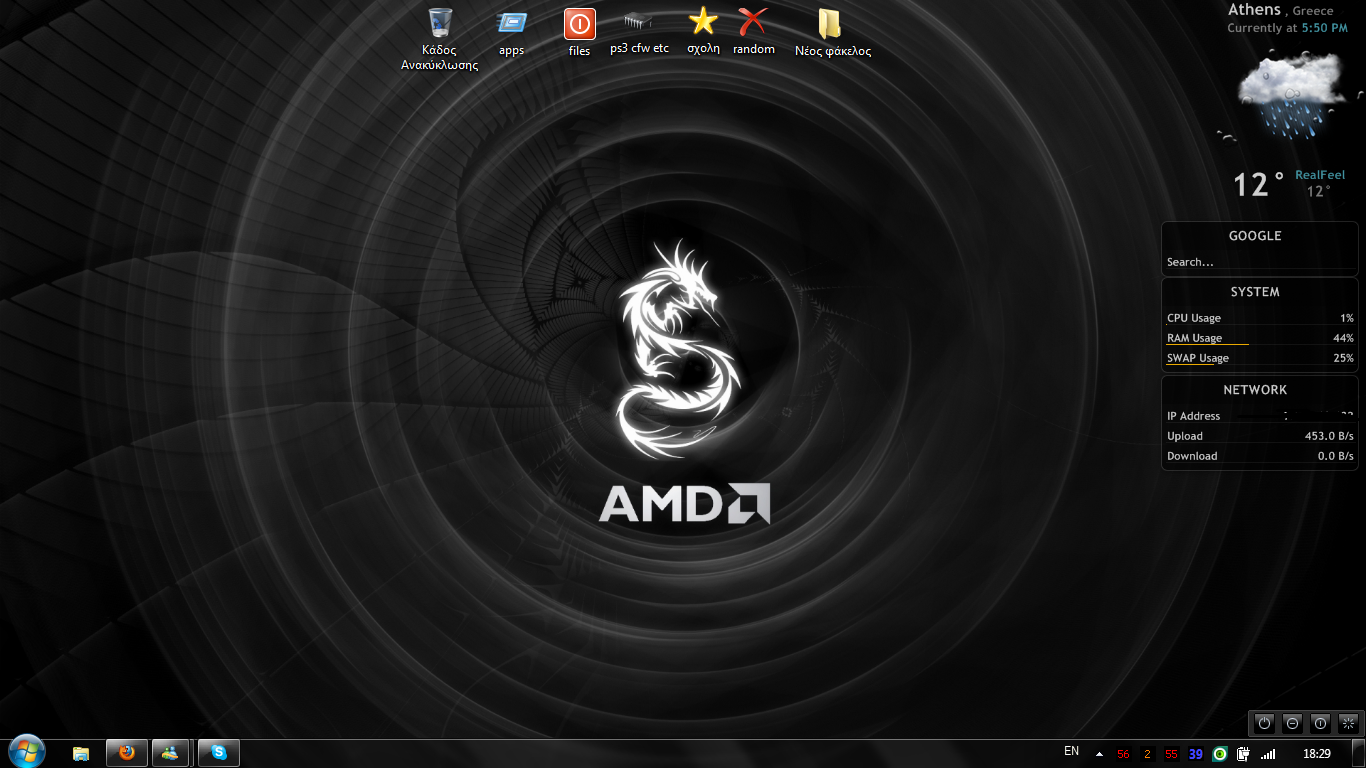Click the 18:29 taskbar clock

click(1317, 754)
